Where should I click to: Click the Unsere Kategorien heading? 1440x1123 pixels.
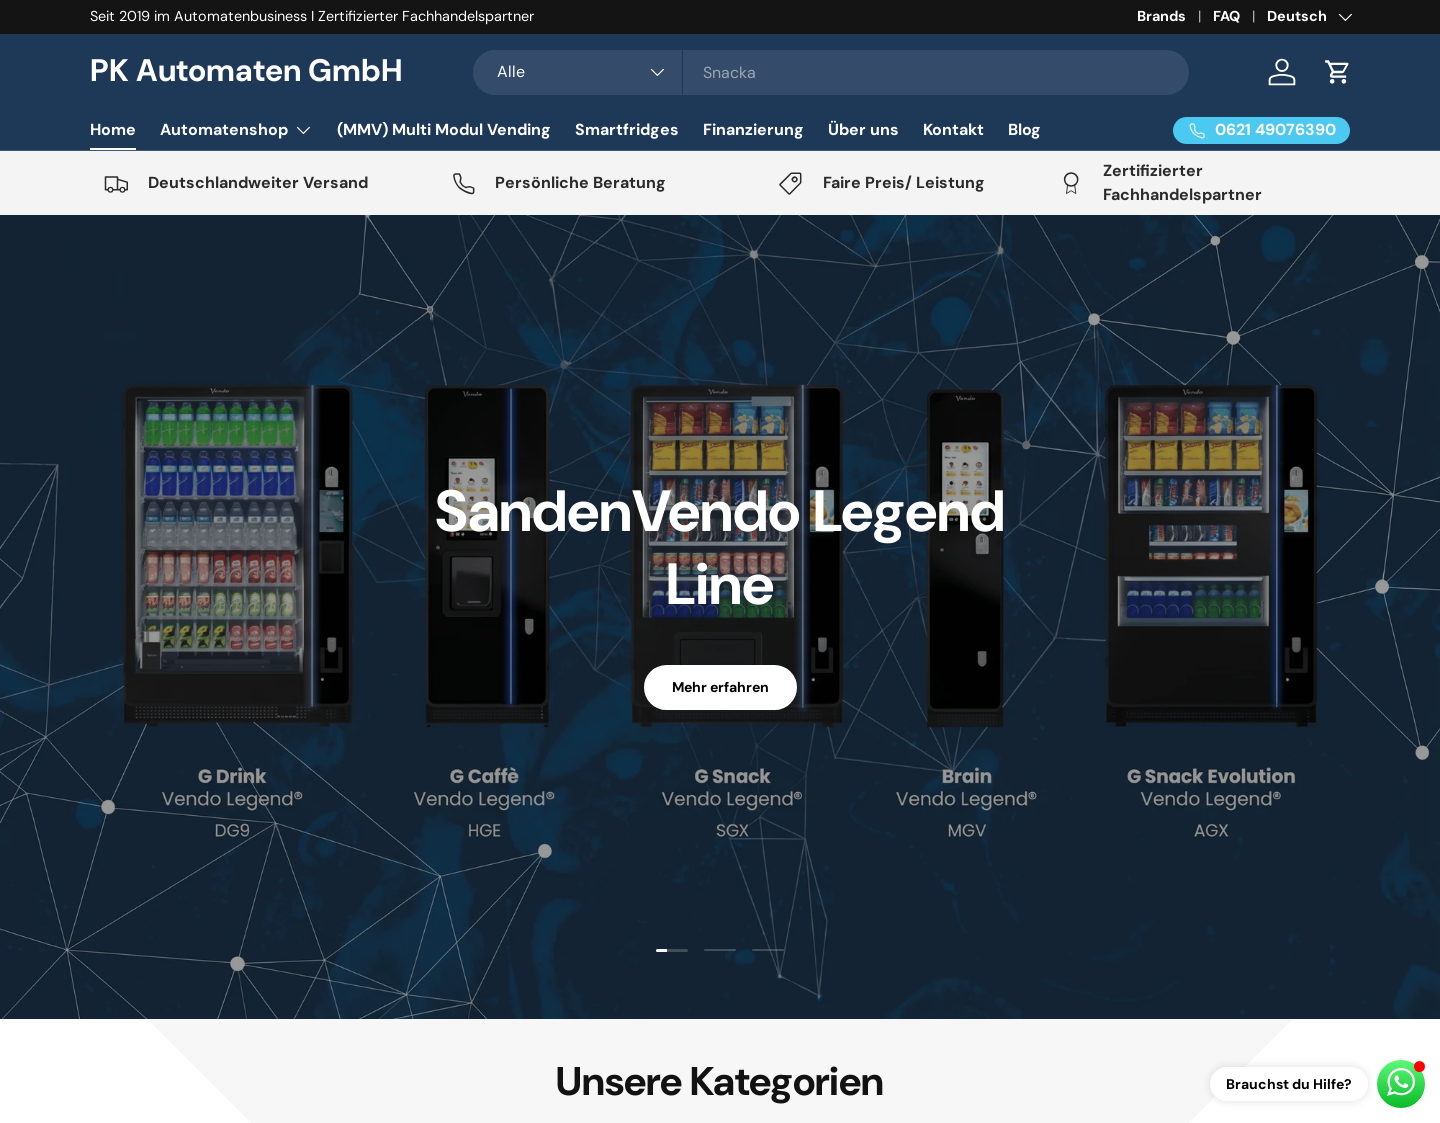(x=720, y=1082)
